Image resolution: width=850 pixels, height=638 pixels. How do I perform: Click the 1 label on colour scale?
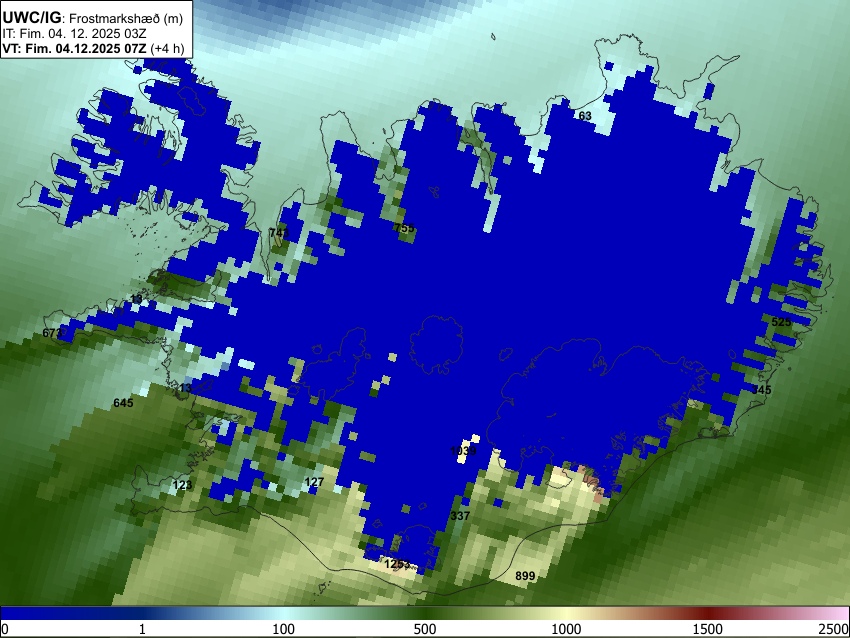pyautogui.click(x=142, y=629)
